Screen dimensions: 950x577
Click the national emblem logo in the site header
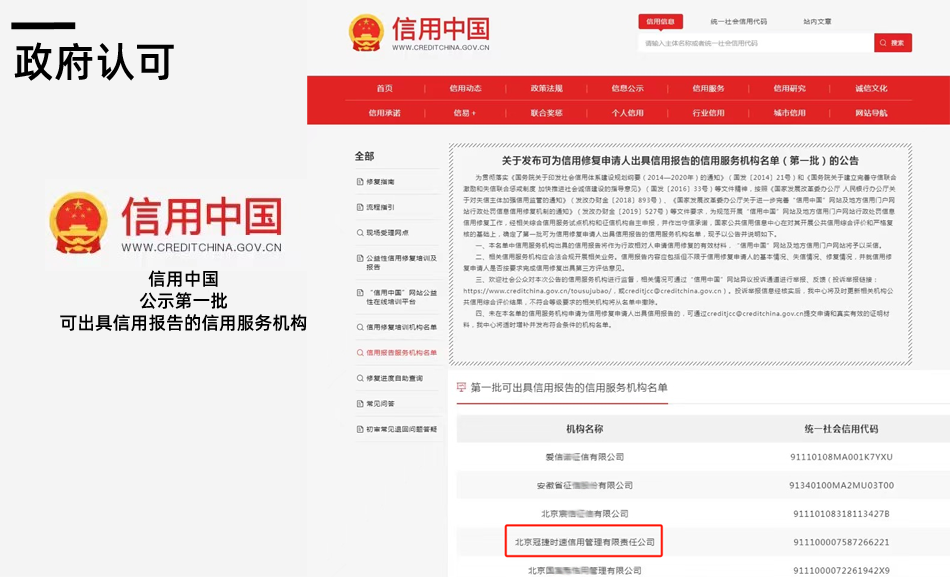click(366, 32)
